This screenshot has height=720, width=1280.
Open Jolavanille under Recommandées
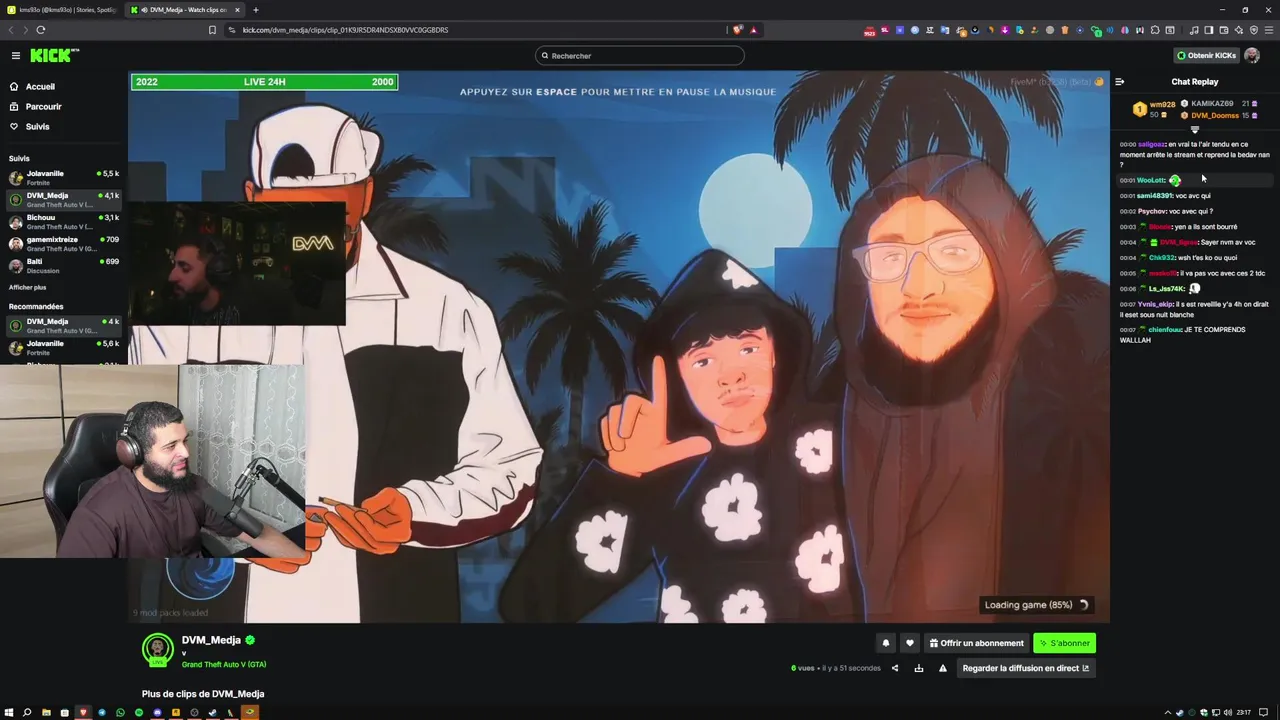coord(64,348)
